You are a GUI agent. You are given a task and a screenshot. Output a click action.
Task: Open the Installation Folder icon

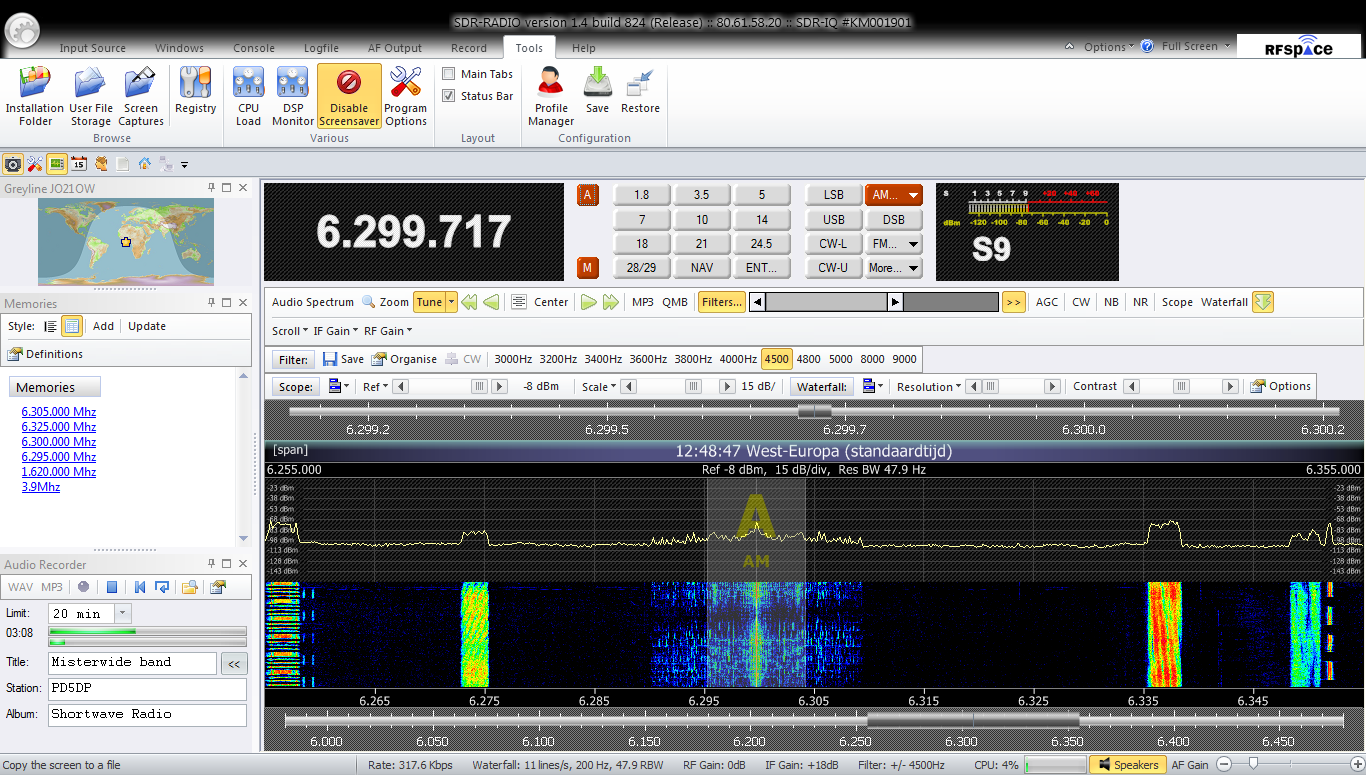[x=35, y=96]
